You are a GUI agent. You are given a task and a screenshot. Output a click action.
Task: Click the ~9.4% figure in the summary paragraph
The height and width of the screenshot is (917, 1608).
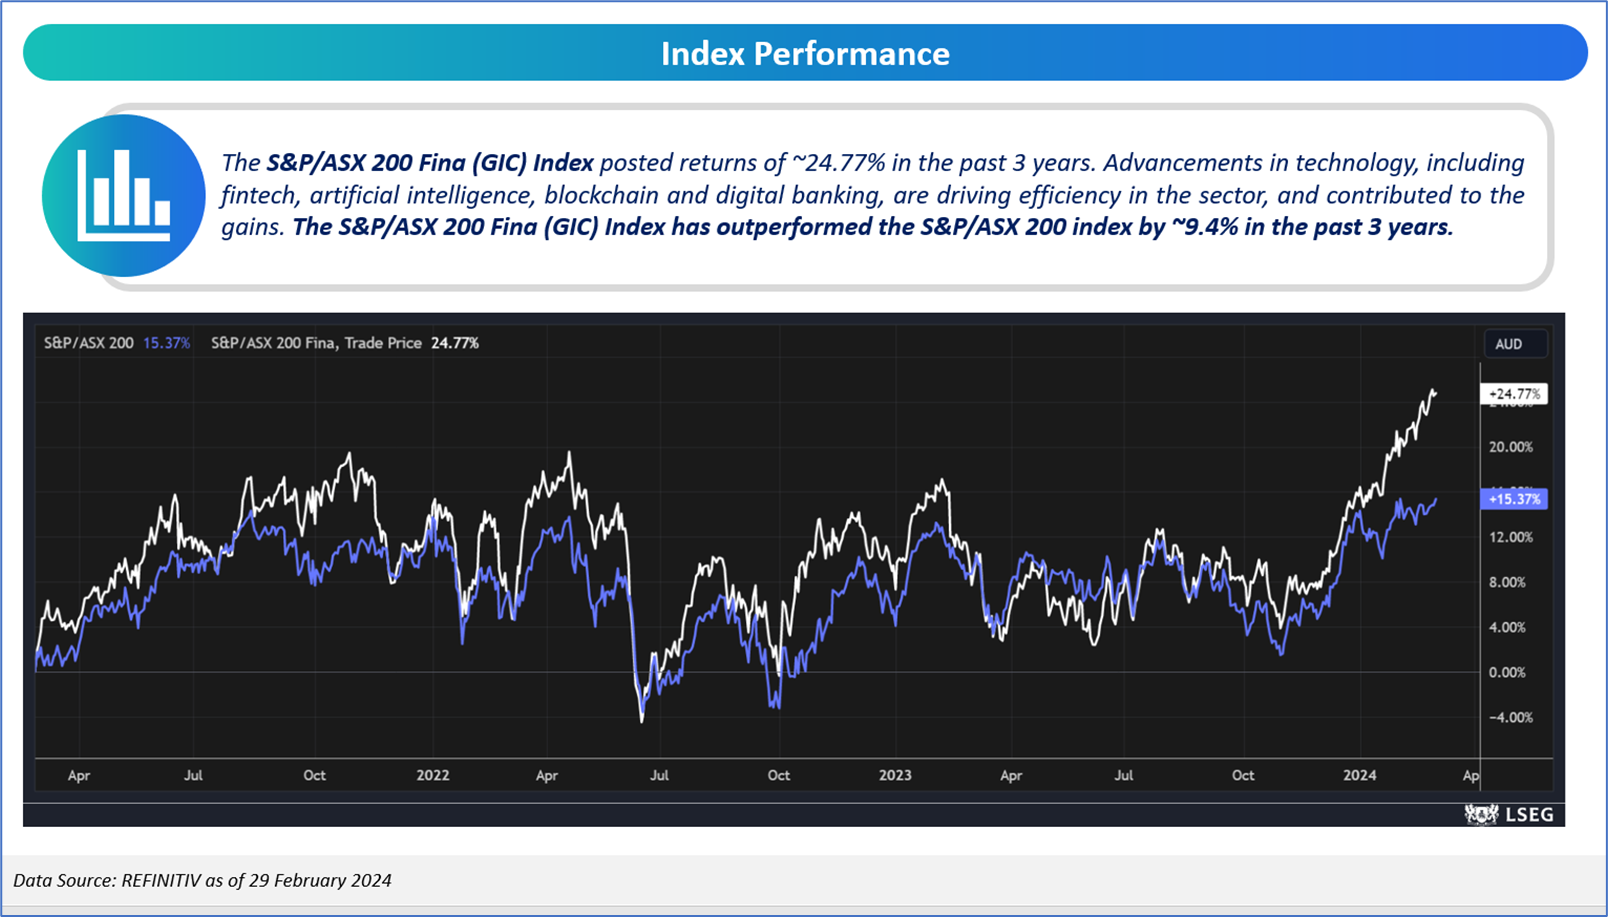tap(1205, 227)
